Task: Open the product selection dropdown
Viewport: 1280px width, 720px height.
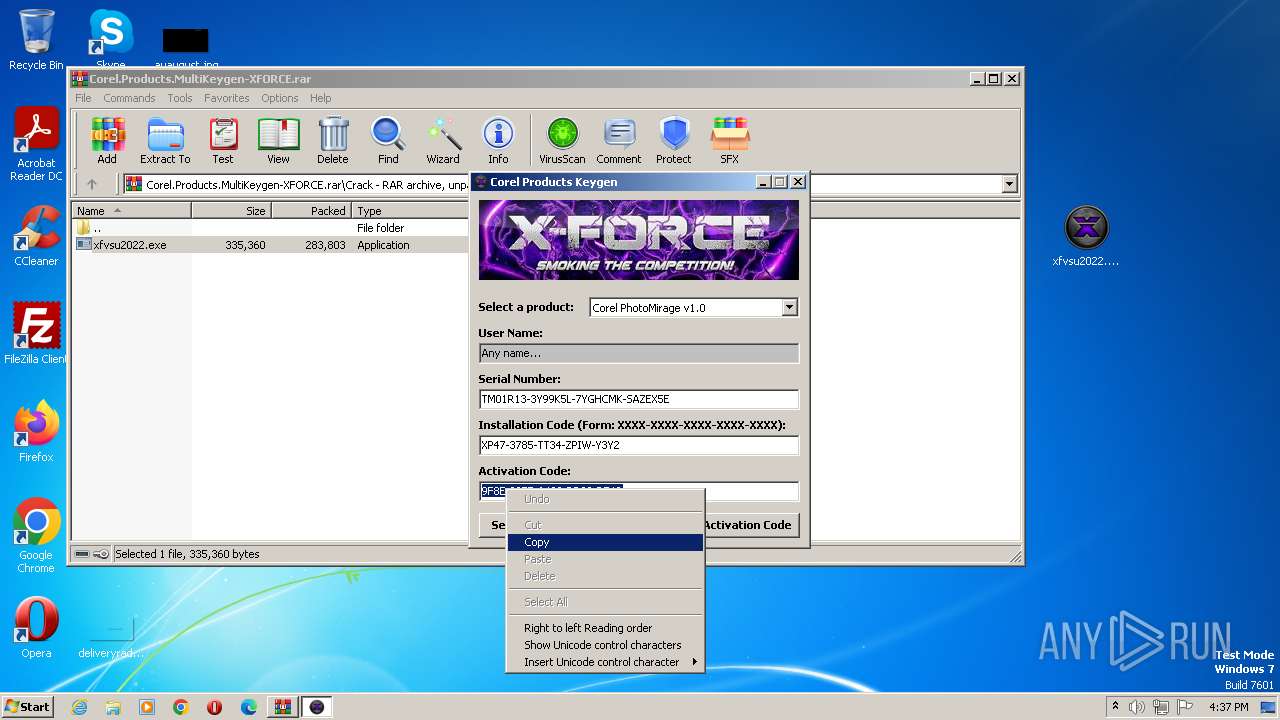Action: 789,307
